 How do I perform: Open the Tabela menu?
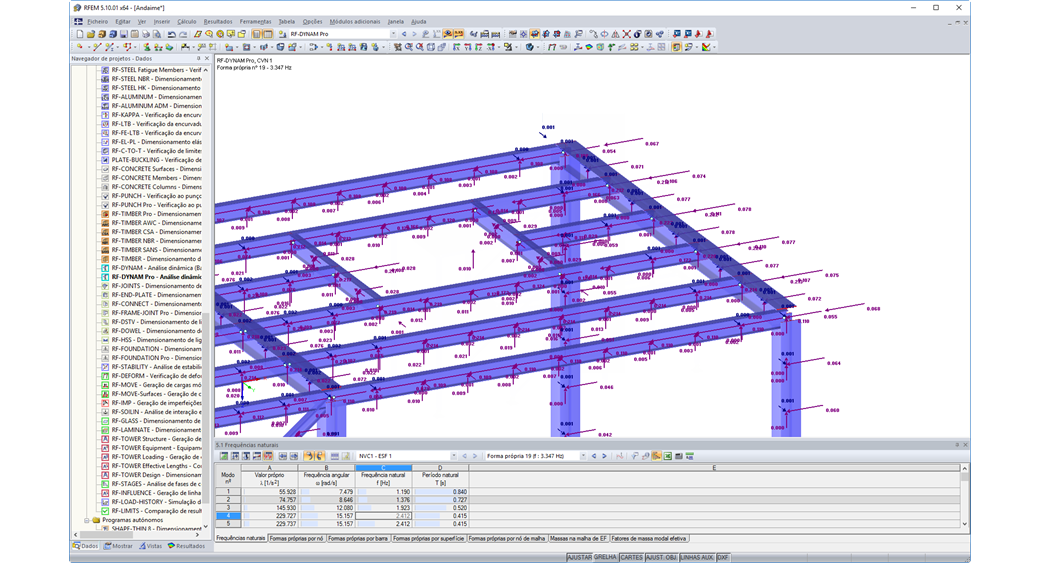(x=287, y=21)
